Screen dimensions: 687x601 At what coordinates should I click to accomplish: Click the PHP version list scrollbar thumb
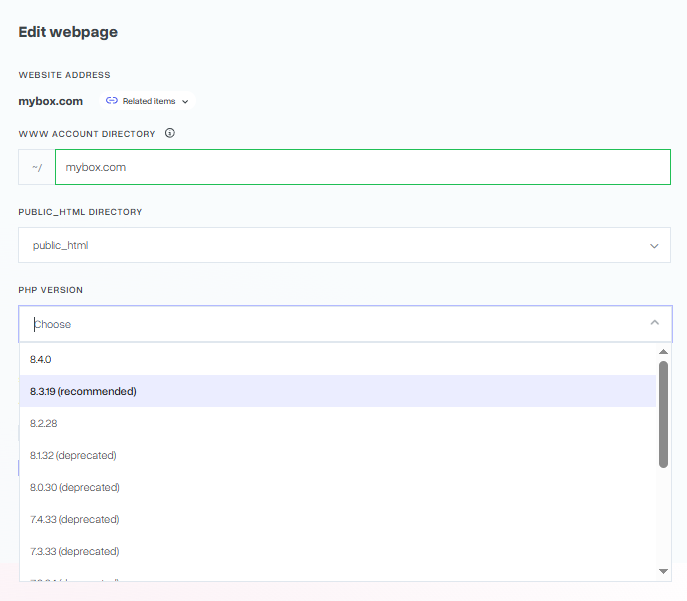(663, 414)
